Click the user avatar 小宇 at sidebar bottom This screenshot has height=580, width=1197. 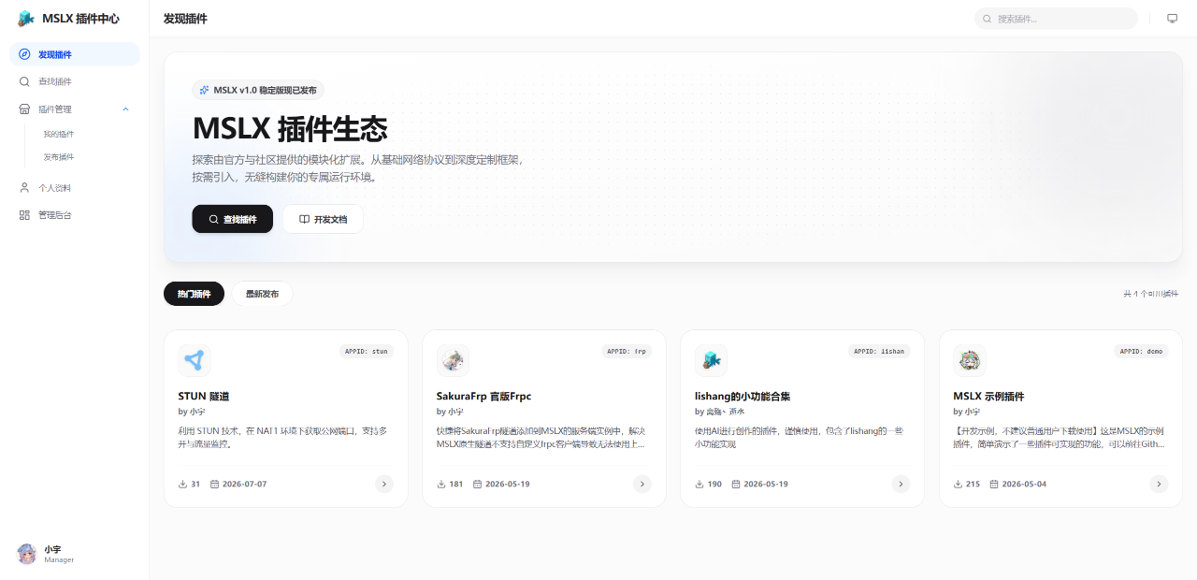click(27, 553)
